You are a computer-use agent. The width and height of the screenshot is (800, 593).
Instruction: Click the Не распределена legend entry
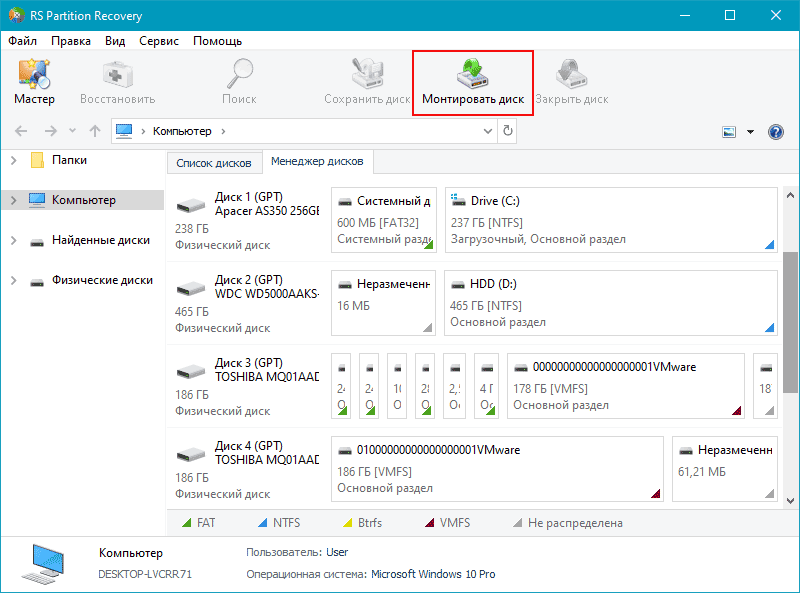coord(568,523)
